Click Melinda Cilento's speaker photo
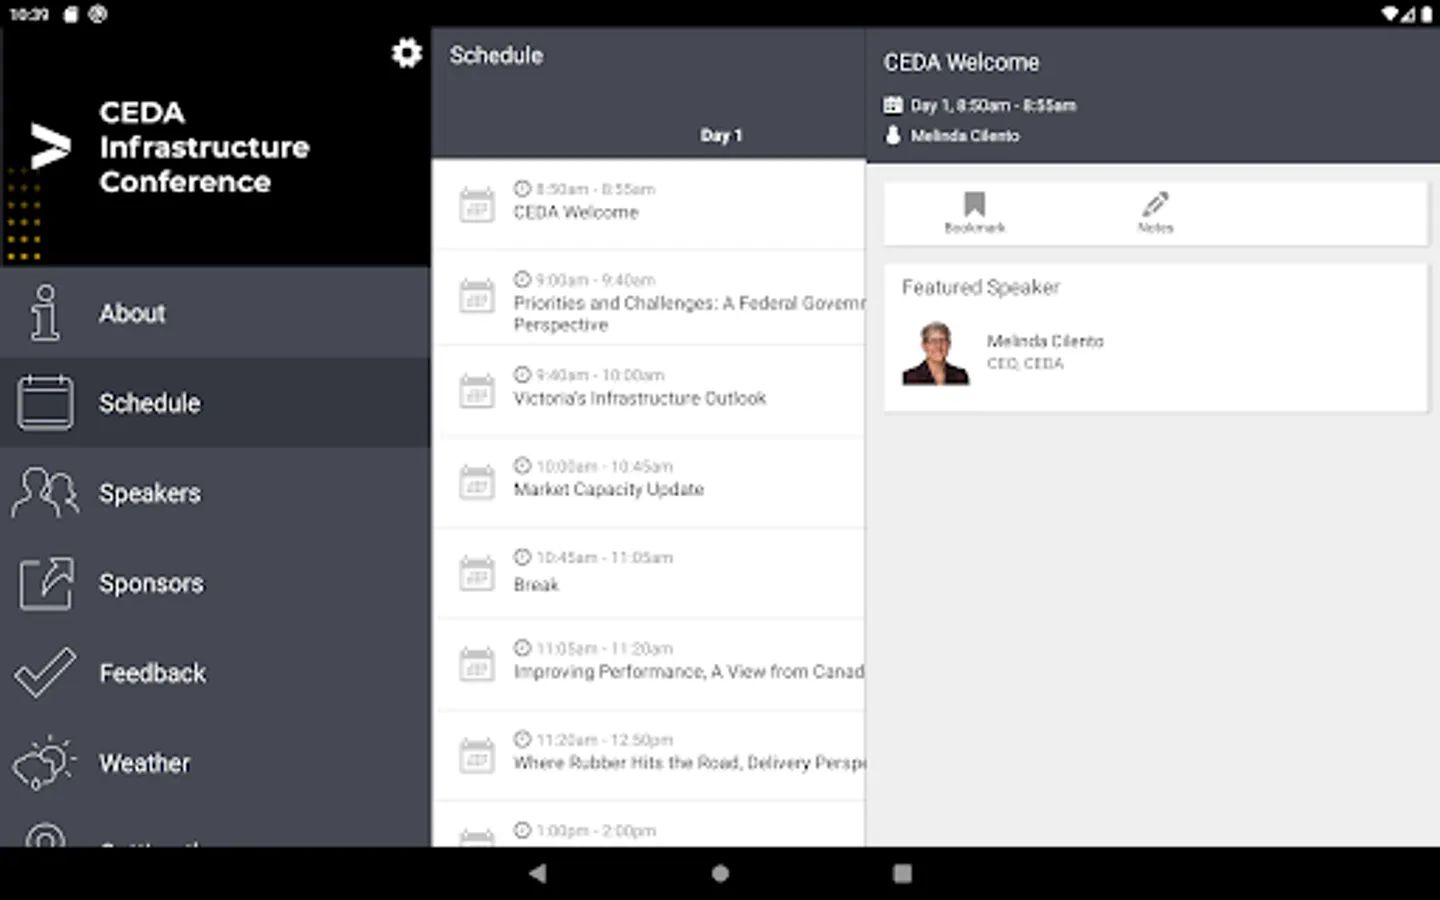1440x900 pixels. point(935,353)
